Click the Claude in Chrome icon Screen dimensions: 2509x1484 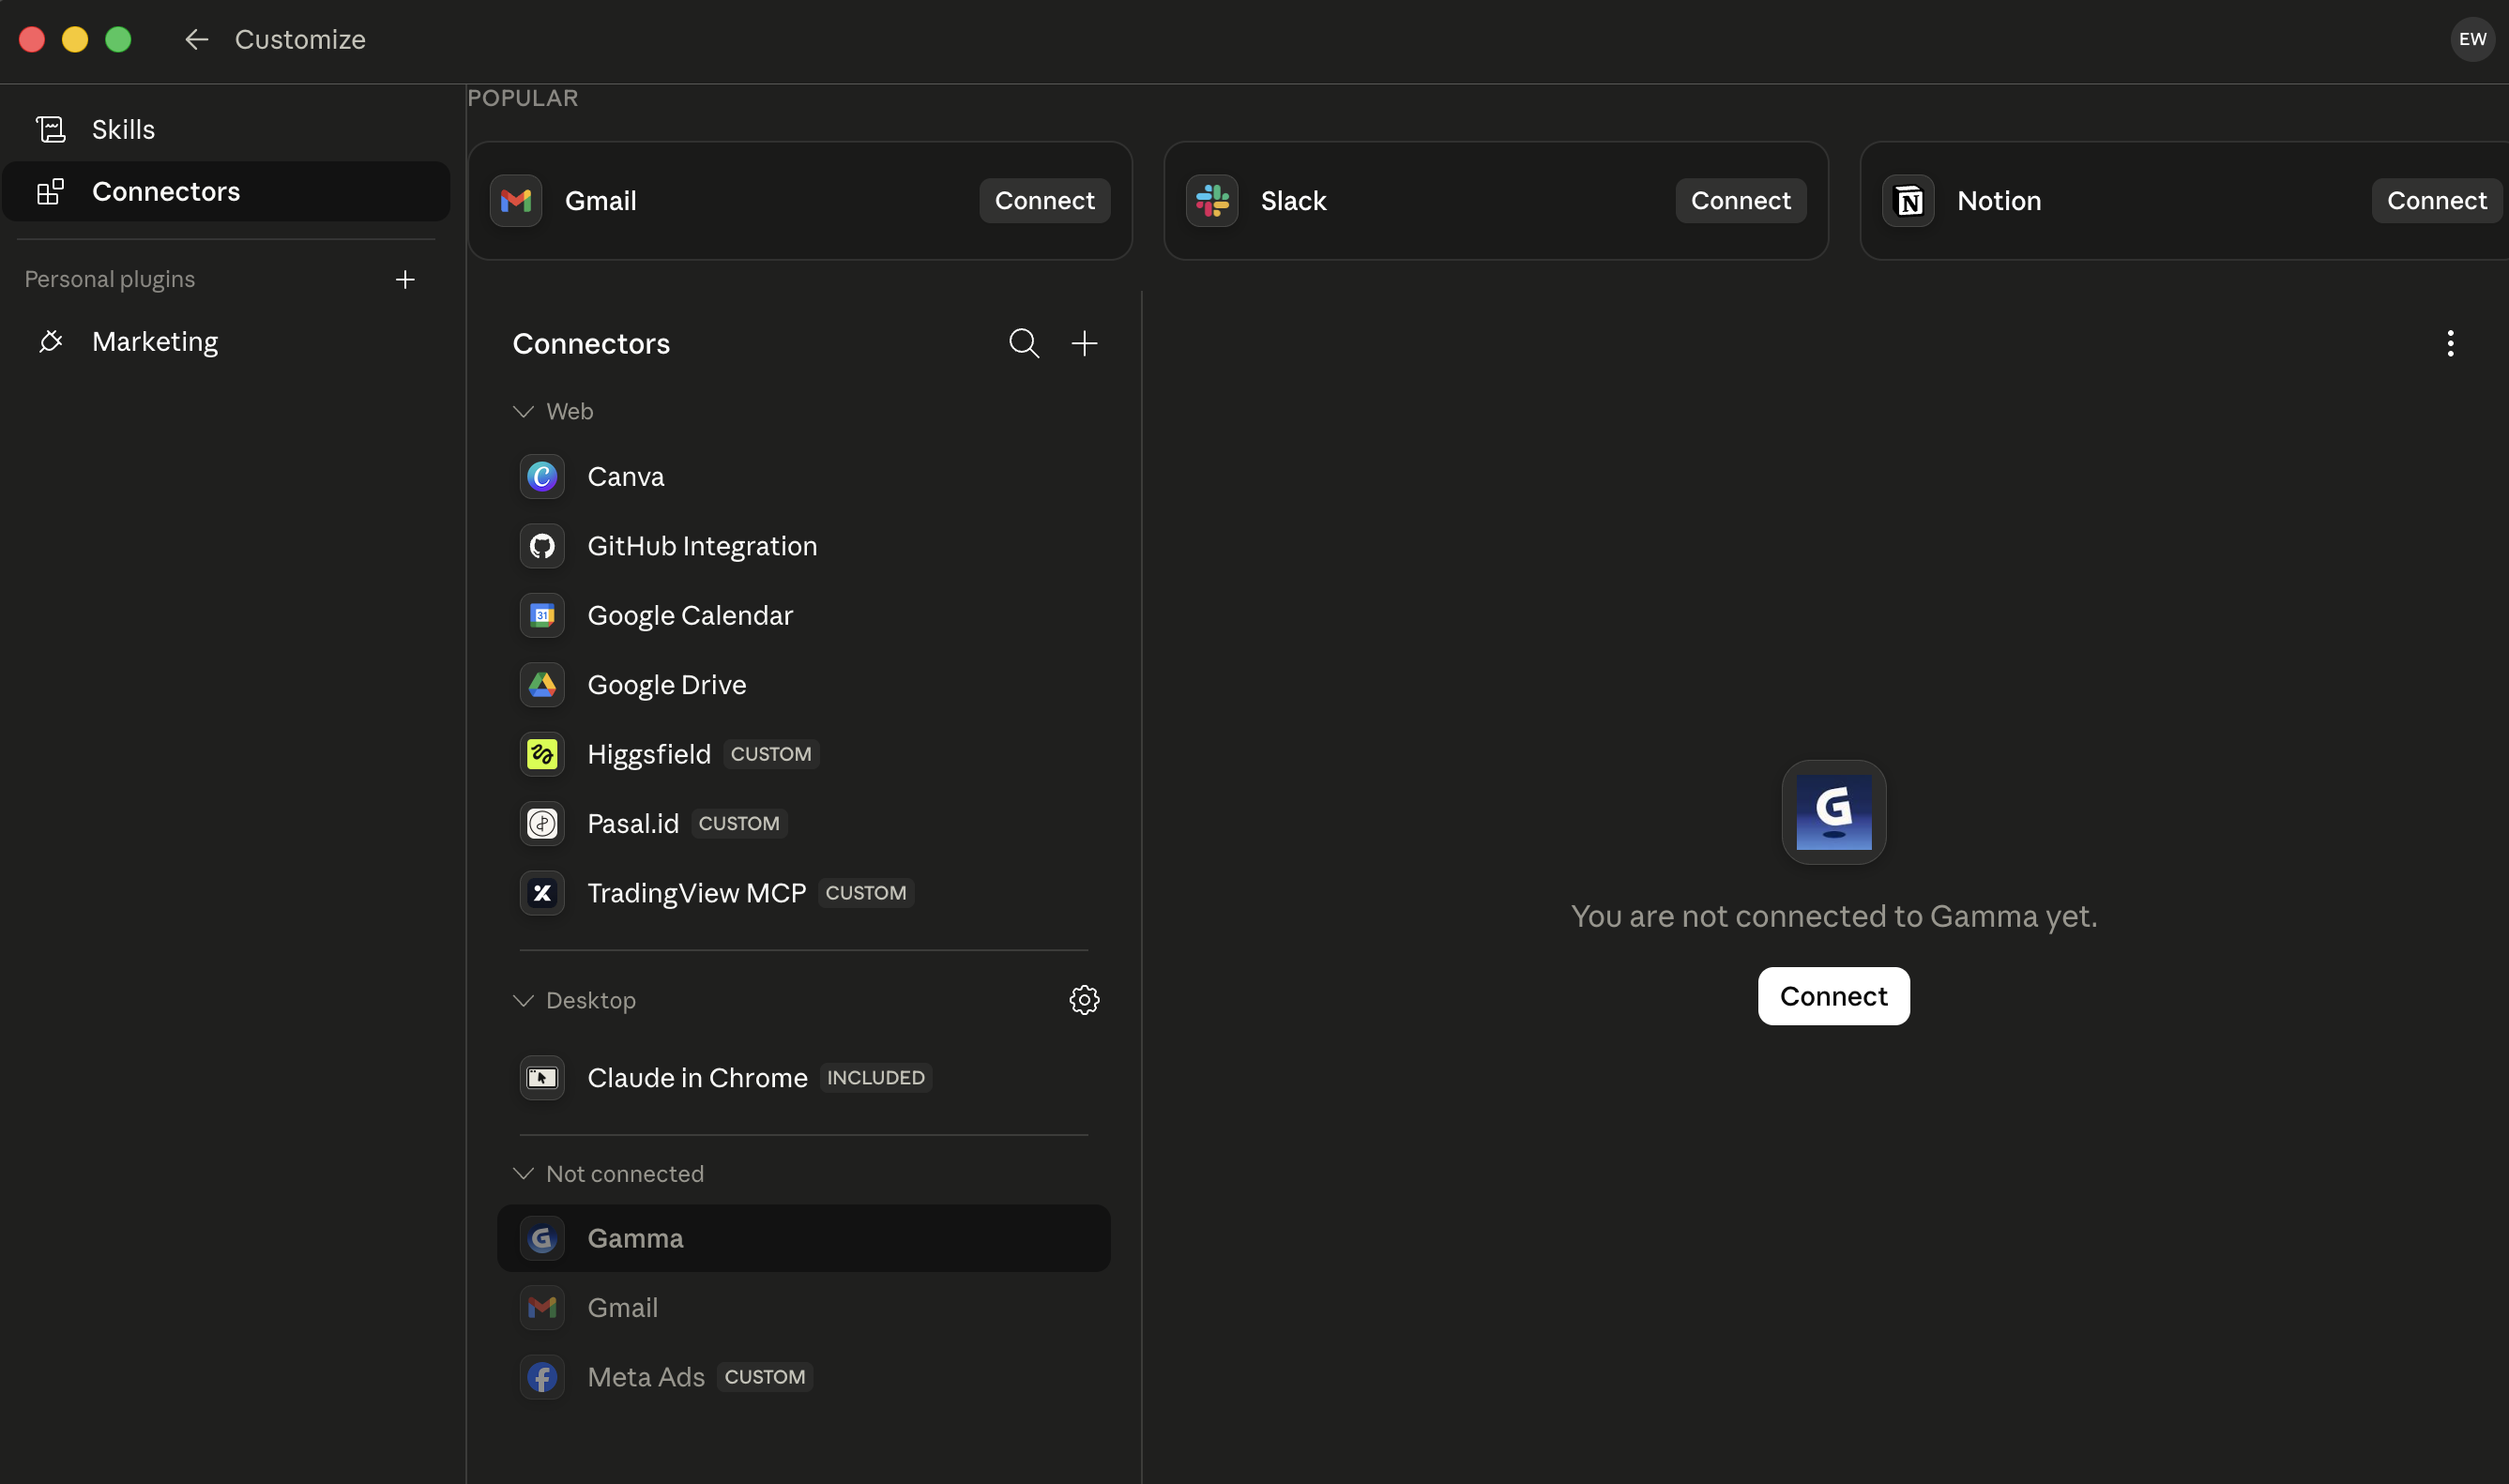pos(542,1078)
